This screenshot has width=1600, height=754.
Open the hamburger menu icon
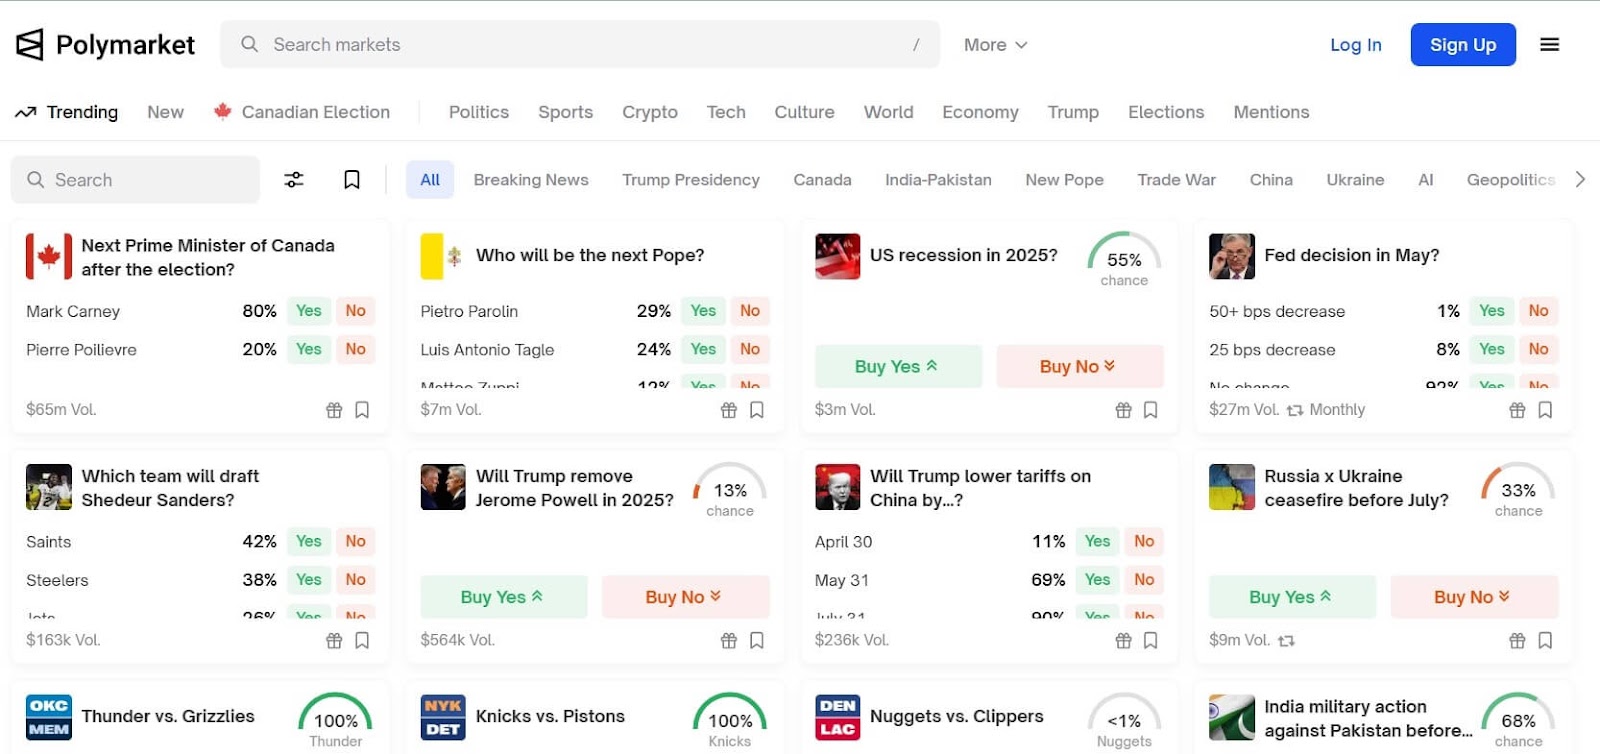click(x=1549, y=45)
